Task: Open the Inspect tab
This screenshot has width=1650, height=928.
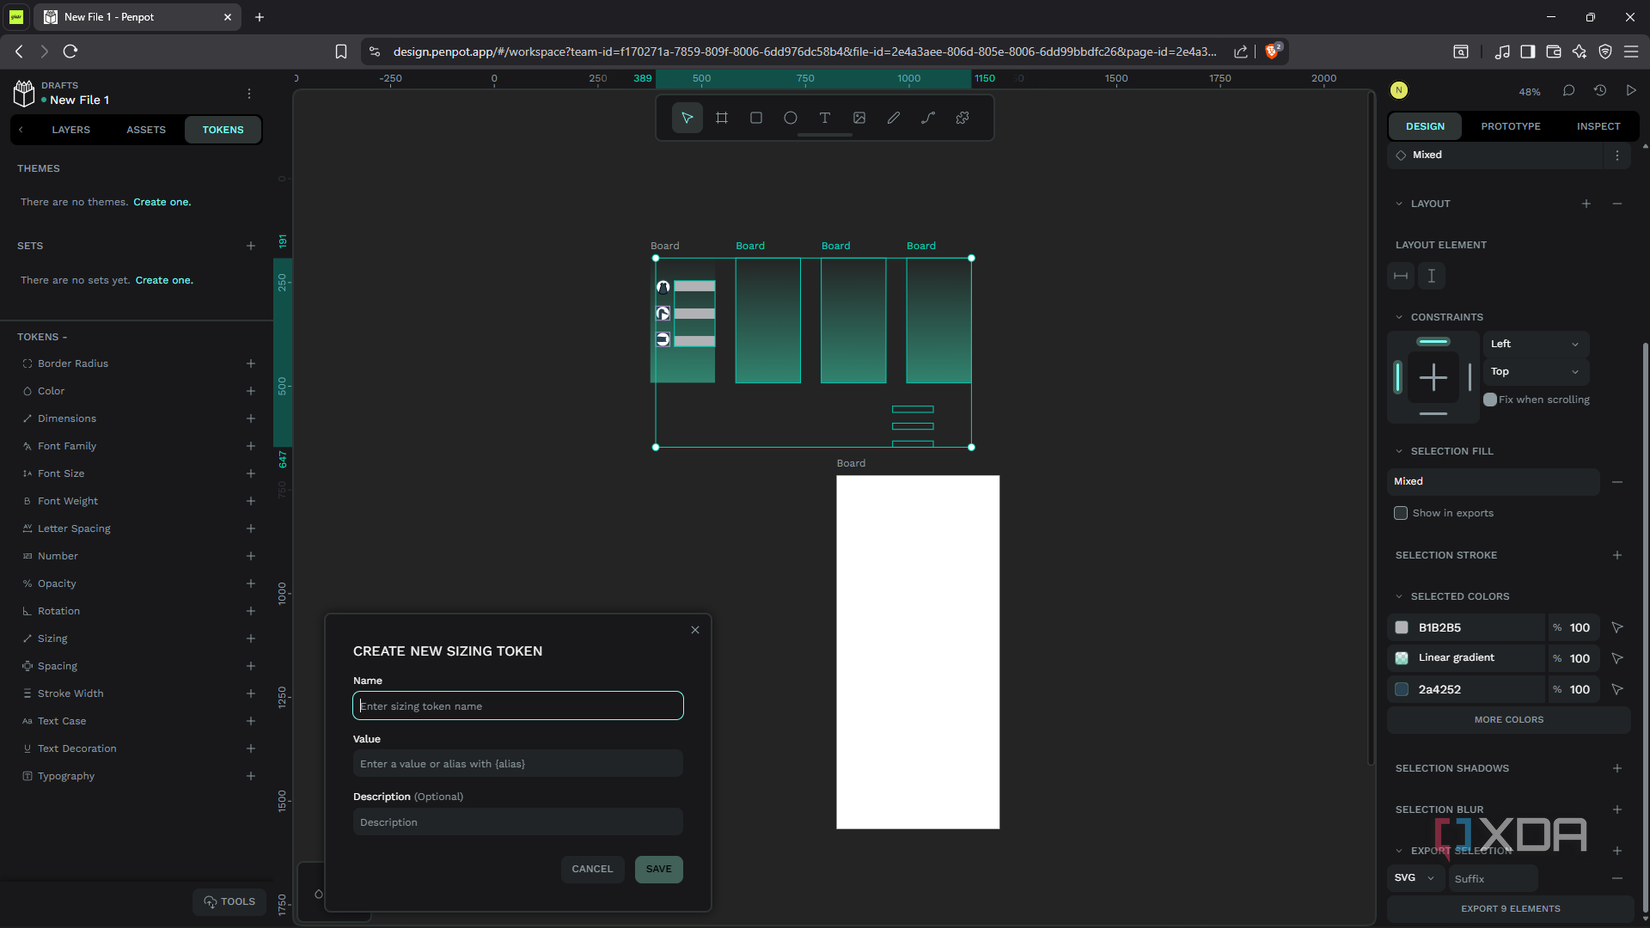Action: [1598, 126]
